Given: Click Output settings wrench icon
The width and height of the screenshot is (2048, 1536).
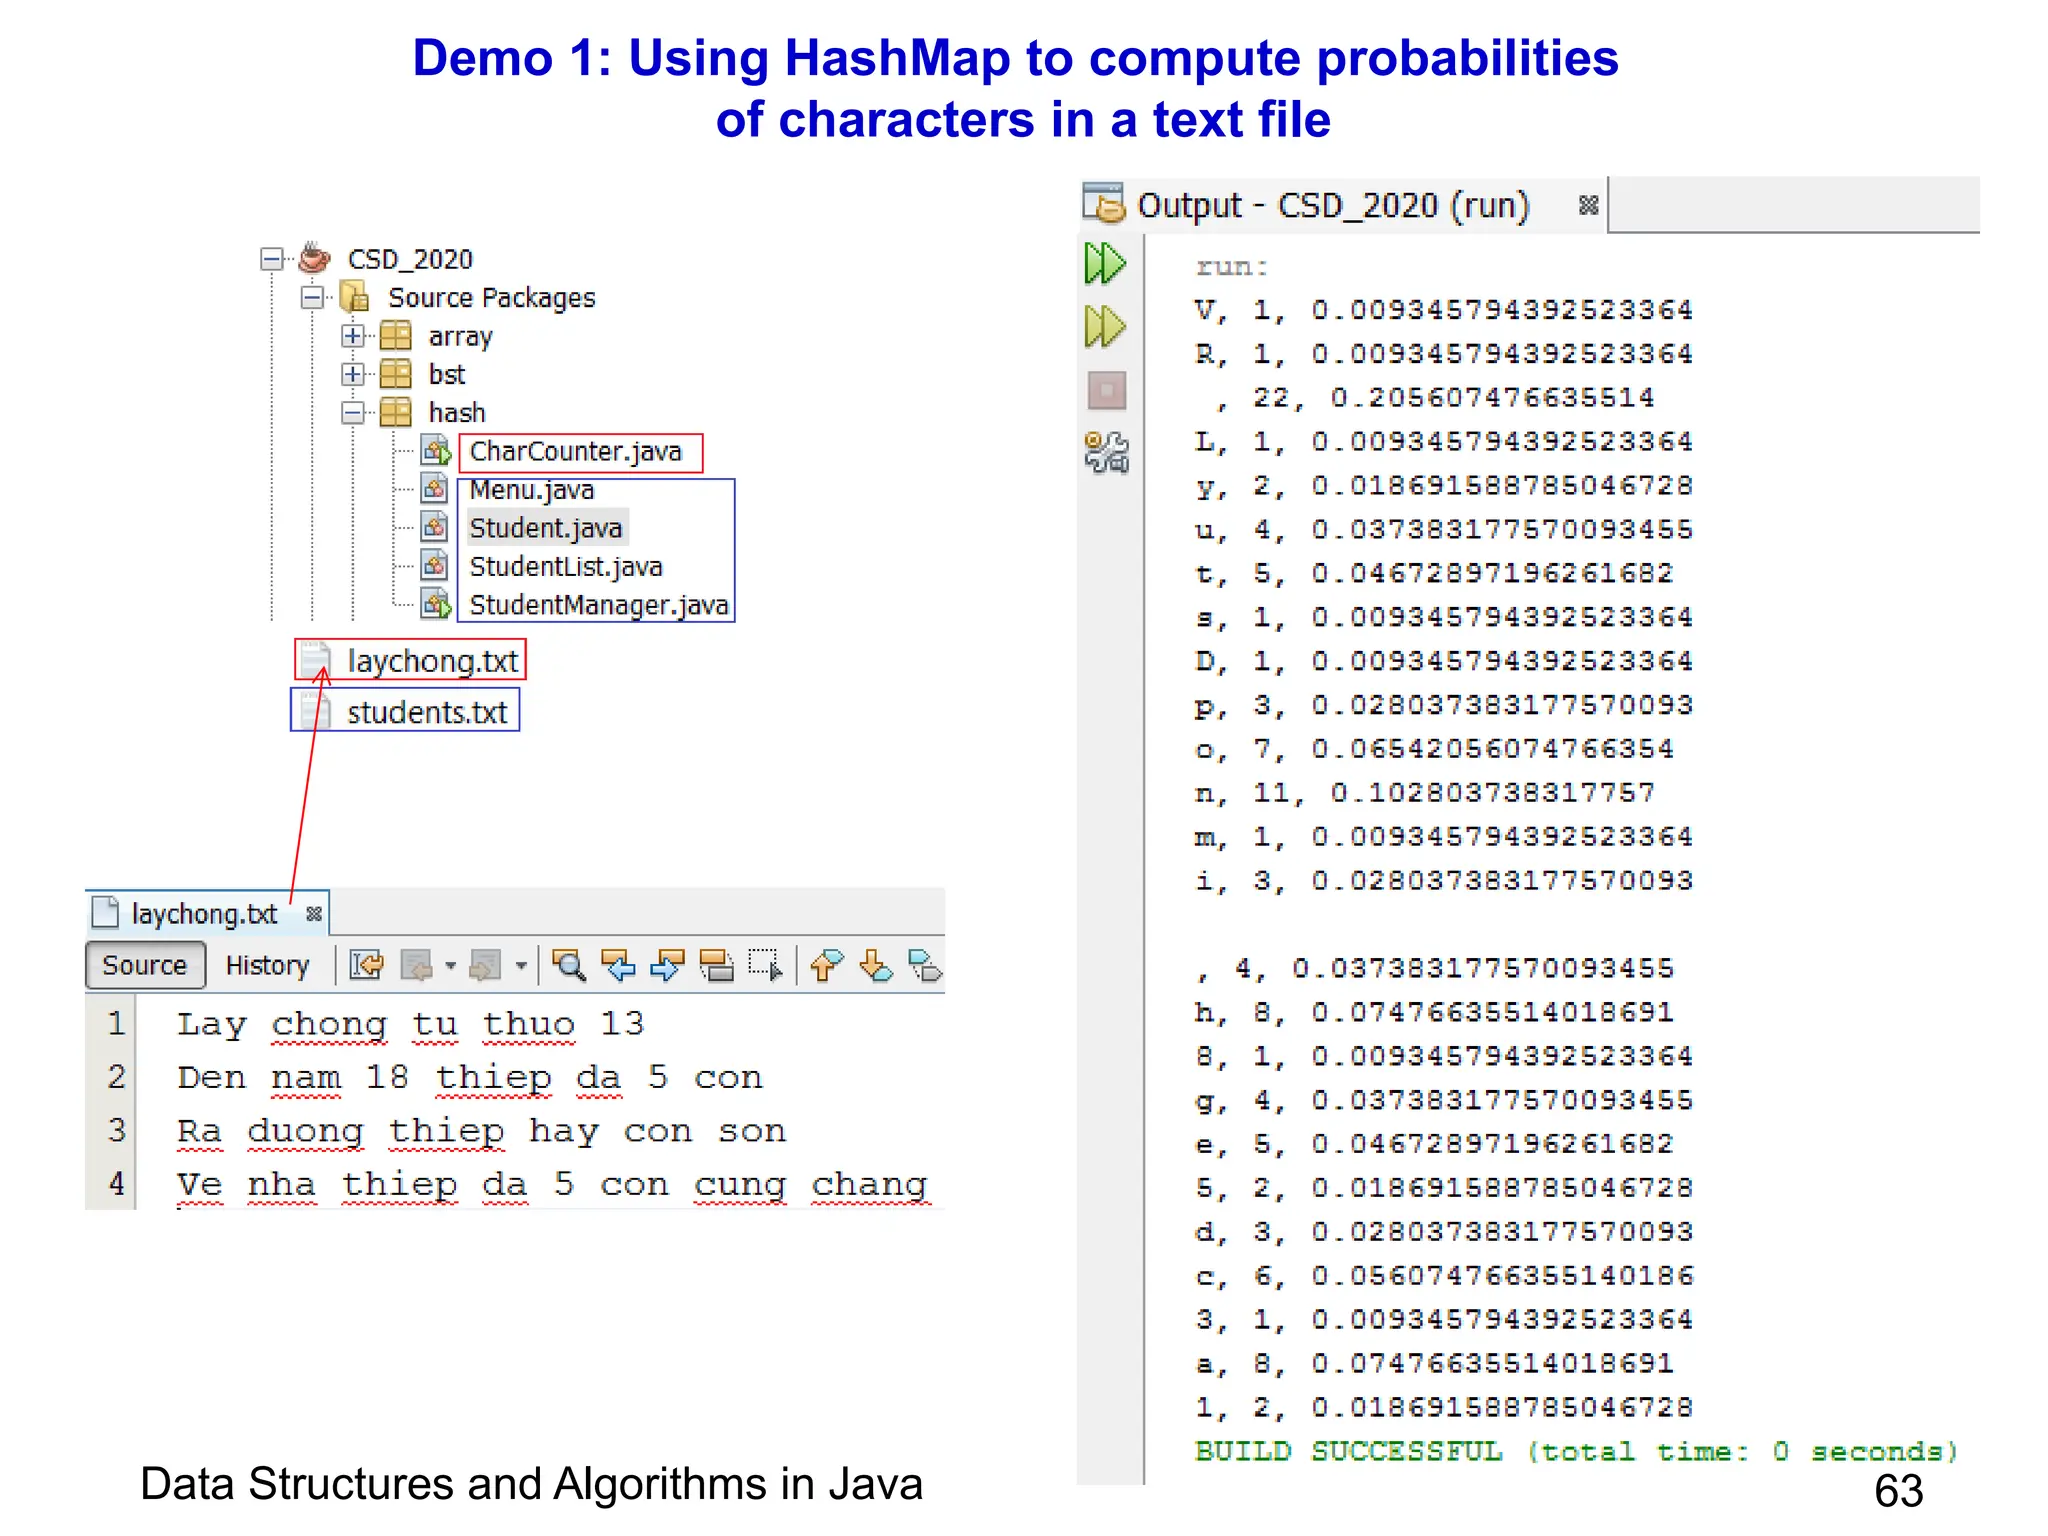Looking at the screenshot, I should click(x=1106, y=453).
